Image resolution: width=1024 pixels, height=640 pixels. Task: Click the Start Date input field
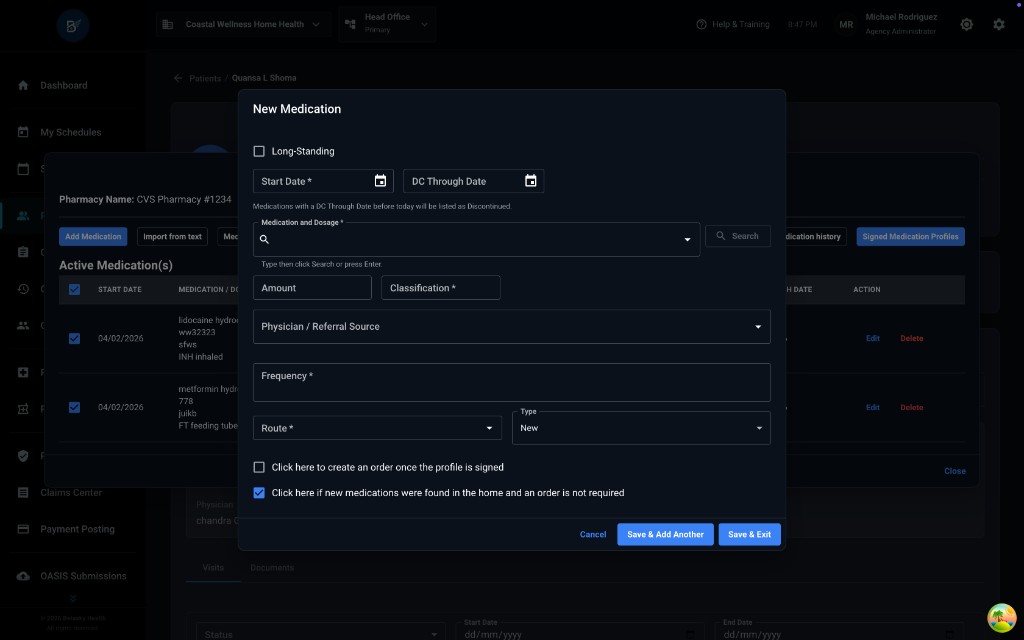tap(323, 181)
